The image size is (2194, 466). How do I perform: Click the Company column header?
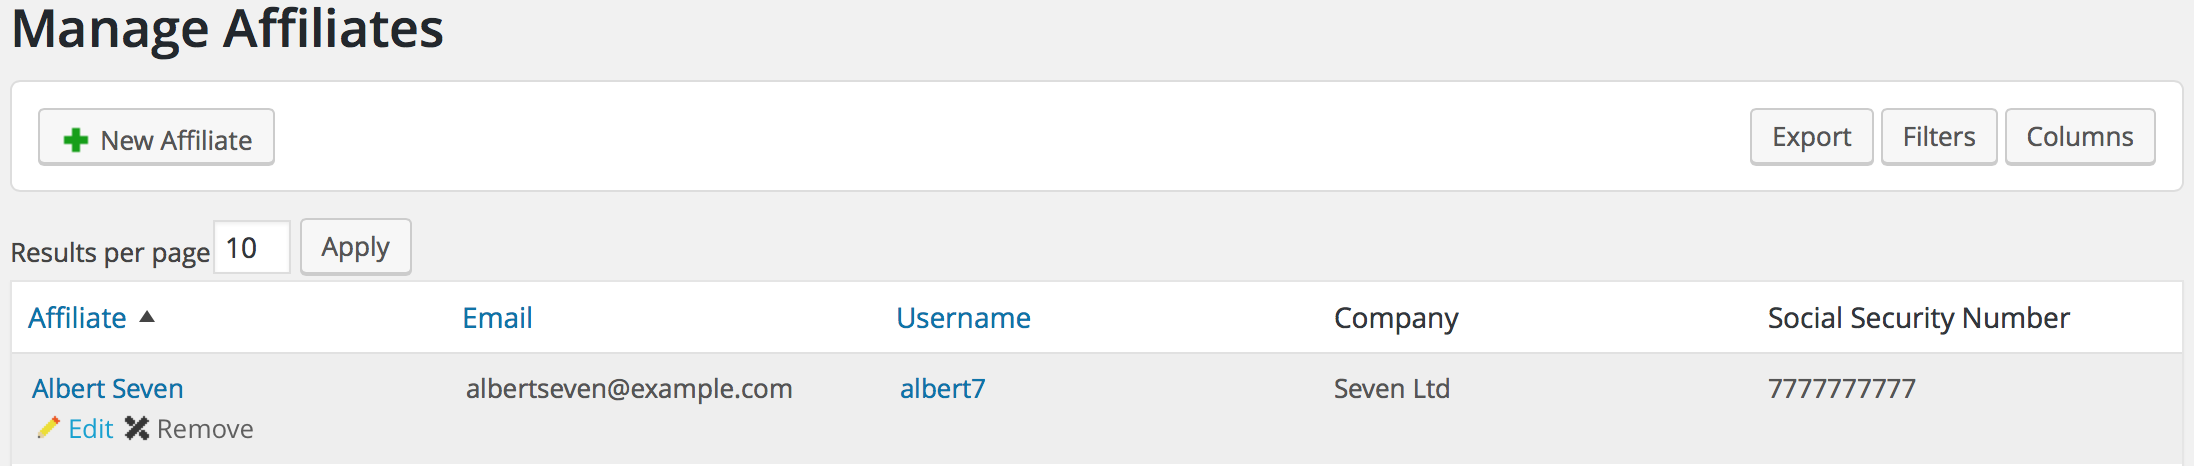coord(1396,318)
